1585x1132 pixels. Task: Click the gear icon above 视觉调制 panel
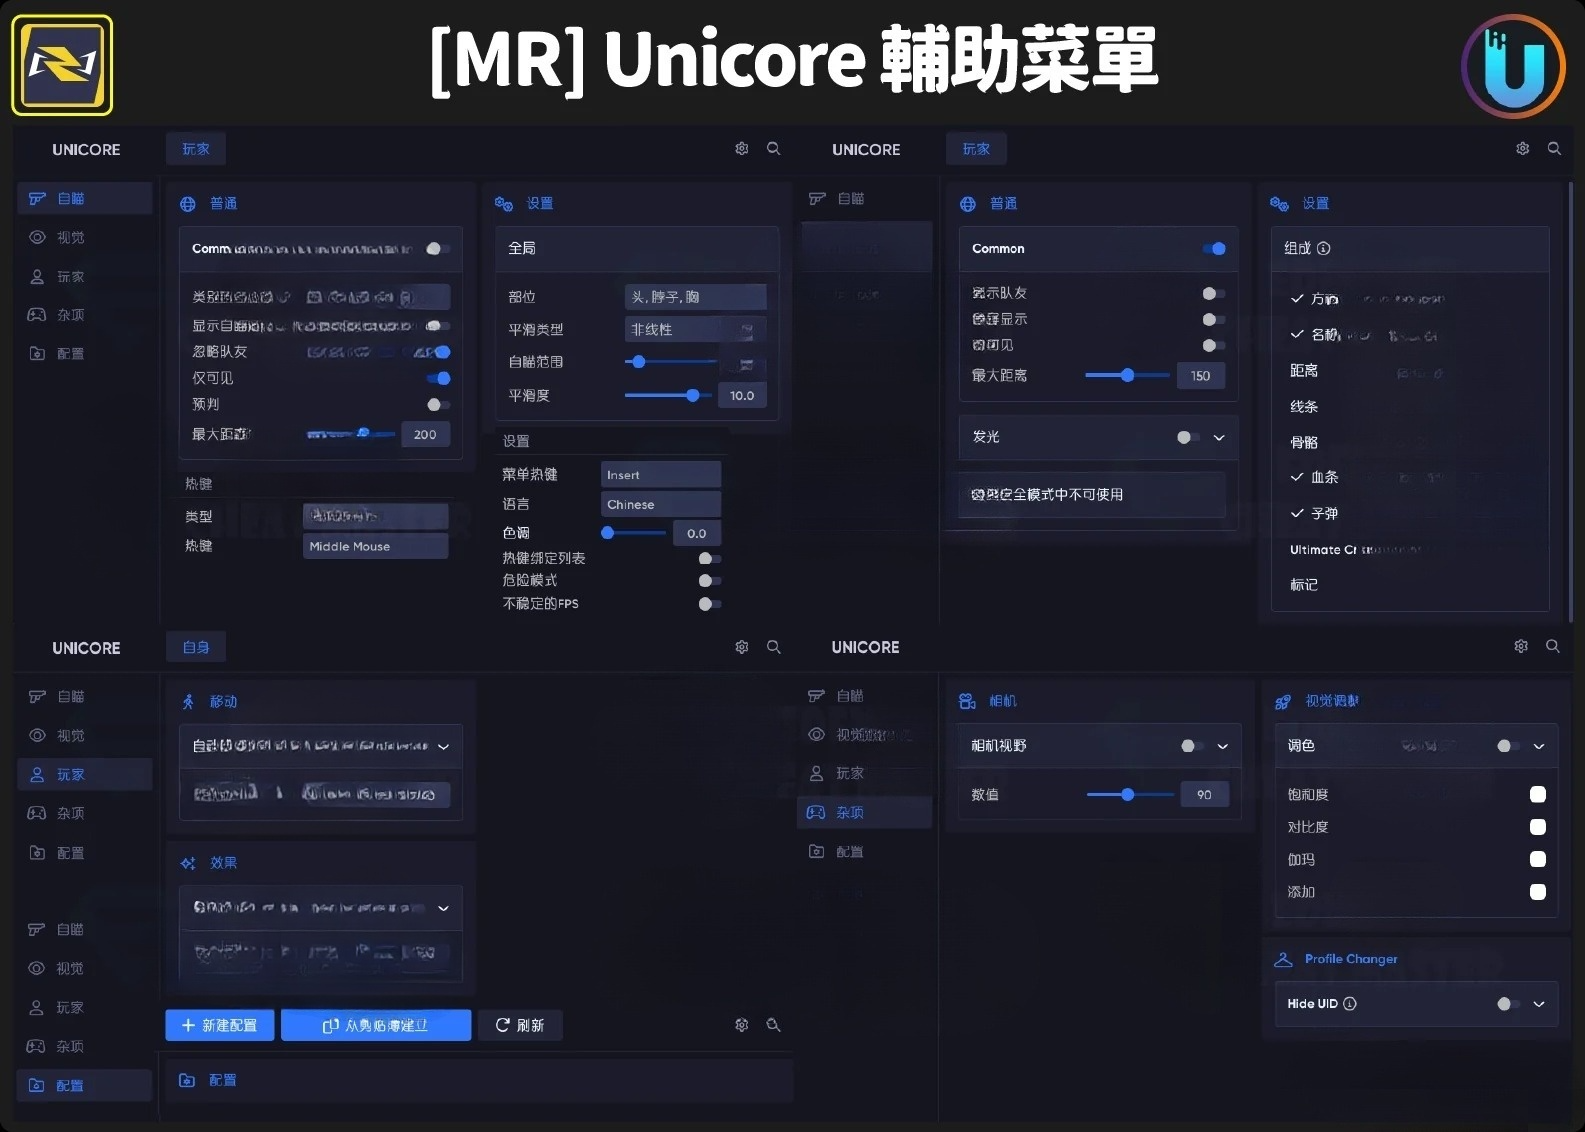pyautogui.click(x=1521, y=646)
